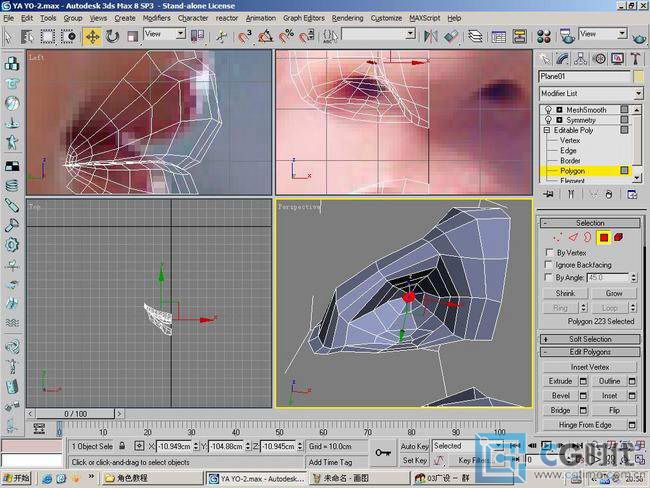This screenshot has width=650, height=488.
Task: Open Render Scene dialog teapot icon
Action: (567, 37)
